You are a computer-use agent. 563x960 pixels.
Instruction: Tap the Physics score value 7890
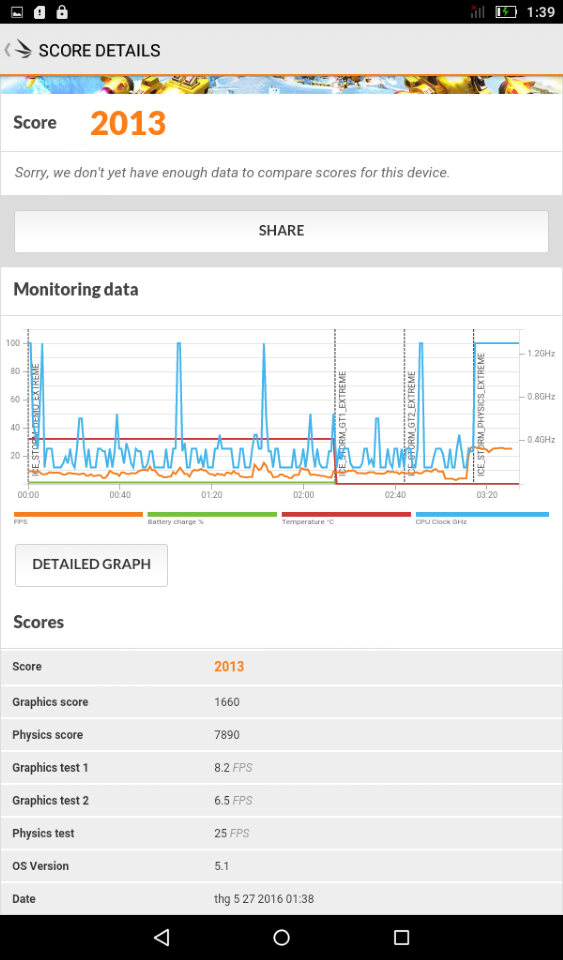227,735
